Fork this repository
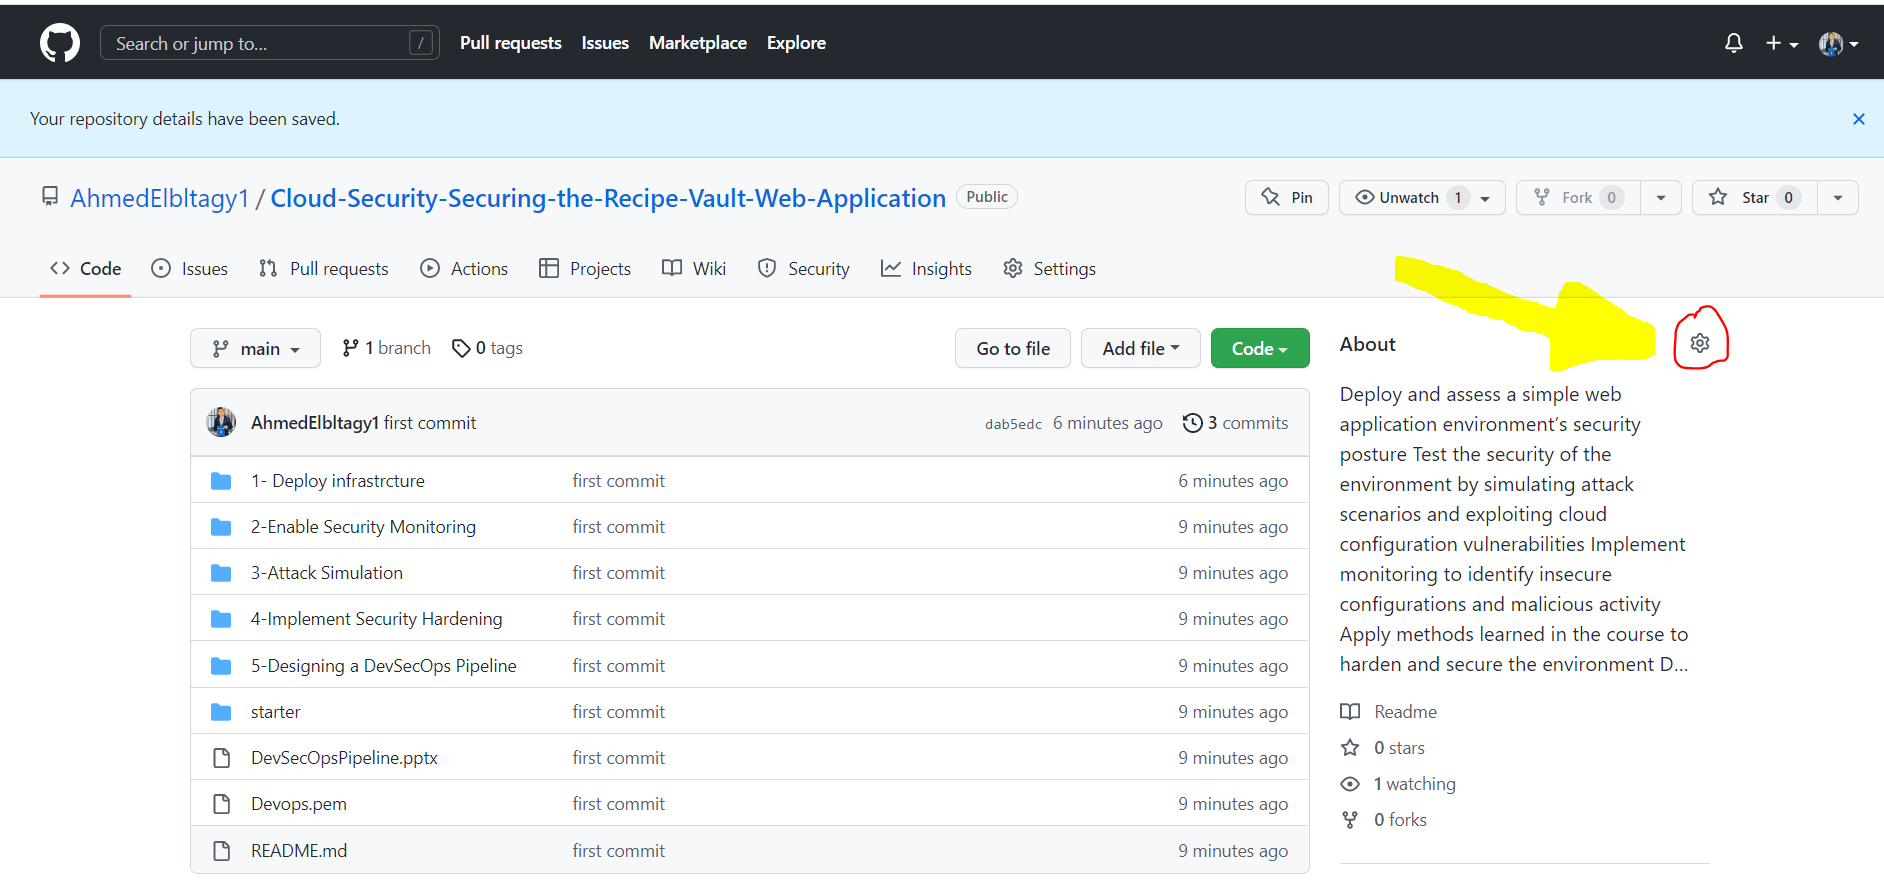1884x889 pixels. click(1578, 197)
